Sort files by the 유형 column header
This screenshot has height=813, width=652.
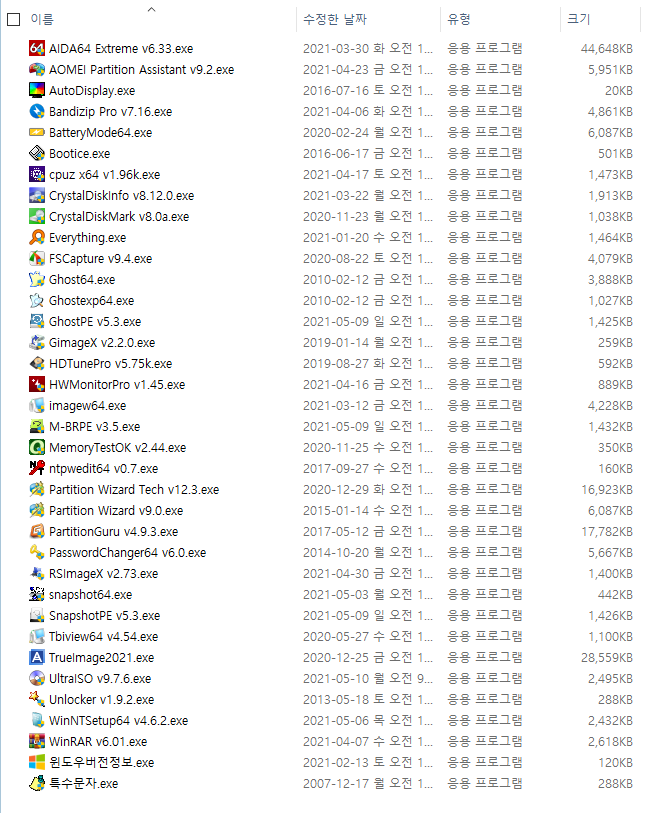tap(459, 20)
